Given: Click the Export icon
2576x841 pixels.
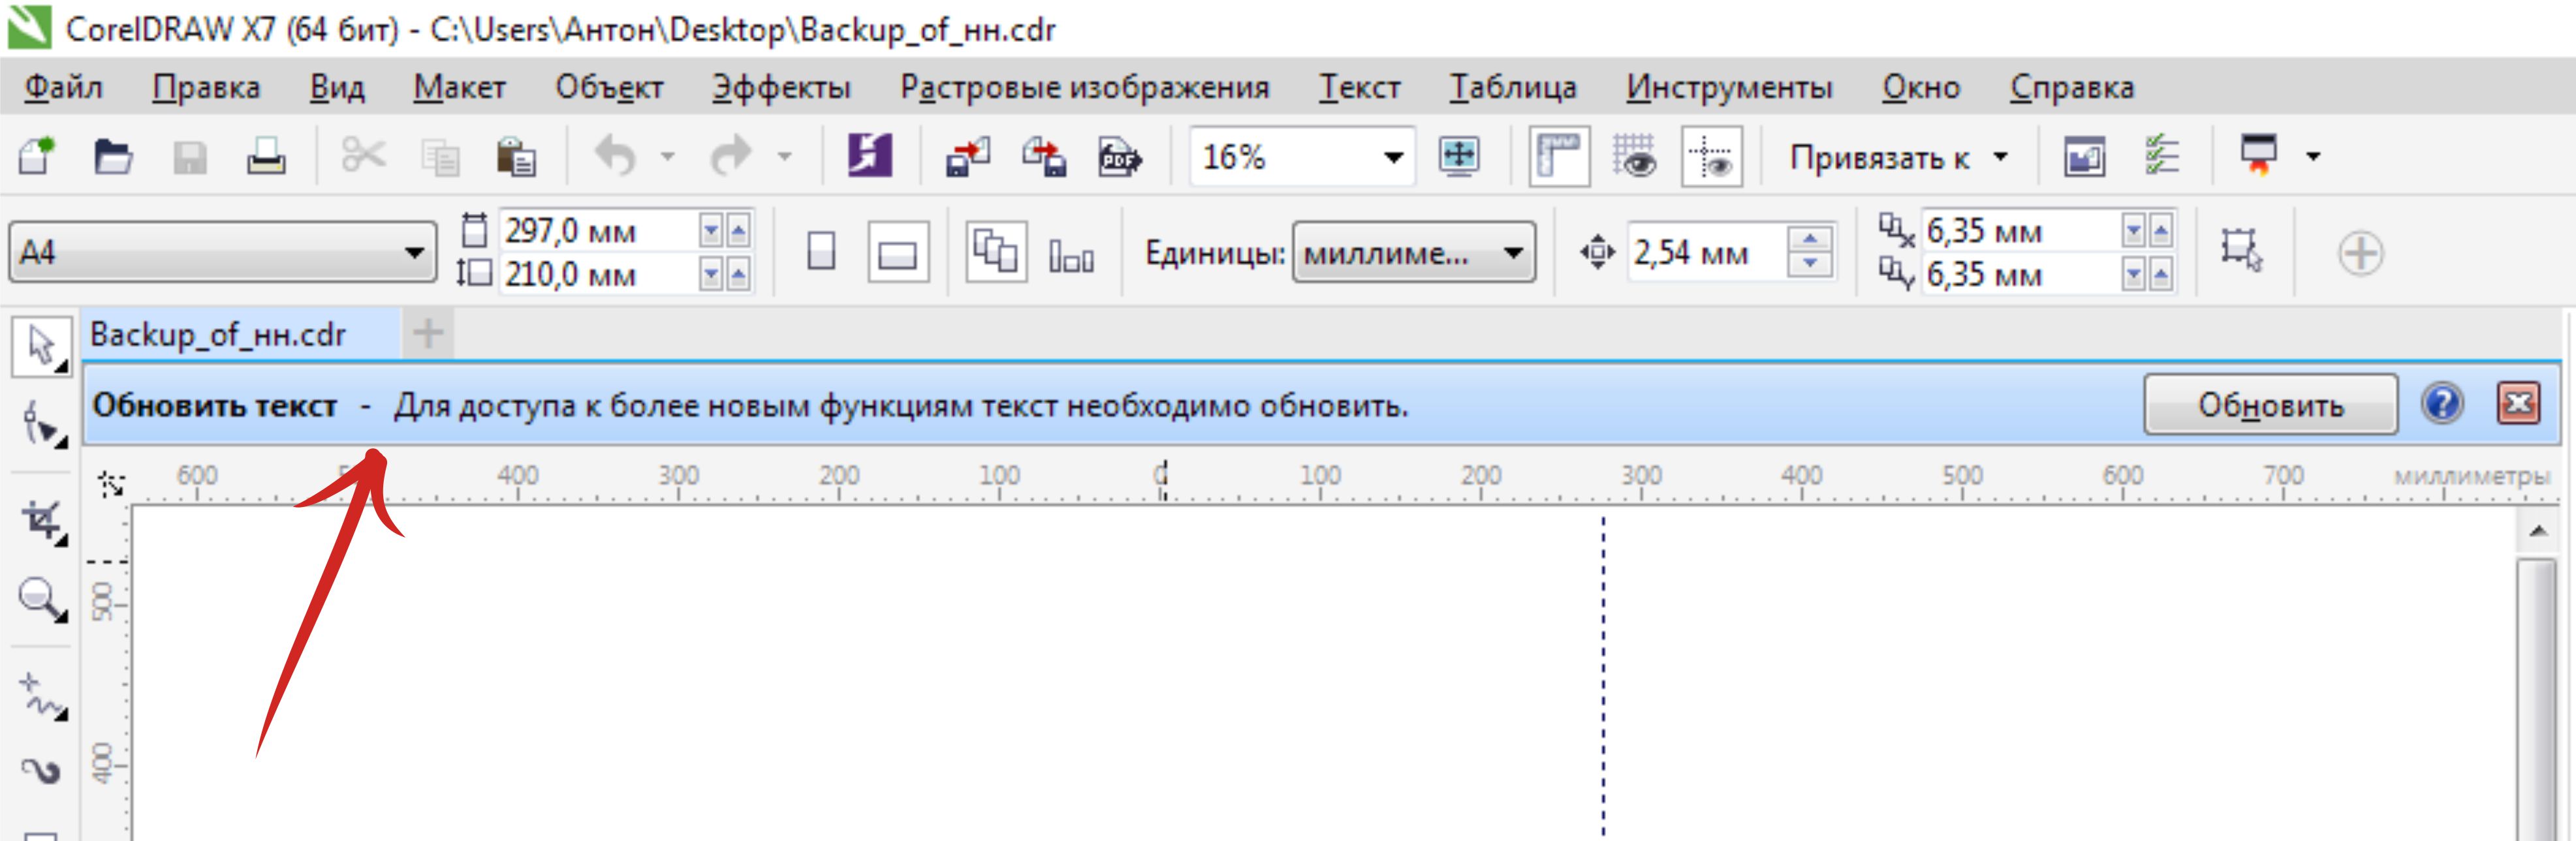Looking at the screenshot, I should pos(1044,157).
